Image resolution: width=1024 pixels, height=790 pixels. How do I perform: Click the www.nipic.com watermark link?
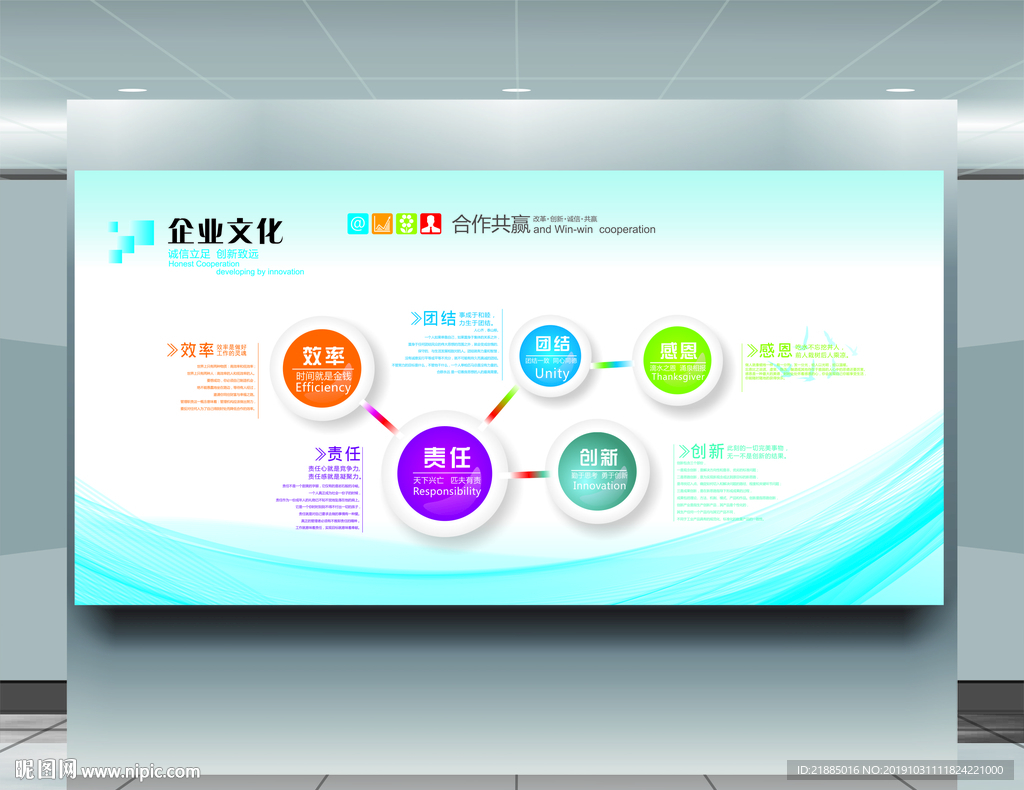pyautogui.click(x=140, y=772)
